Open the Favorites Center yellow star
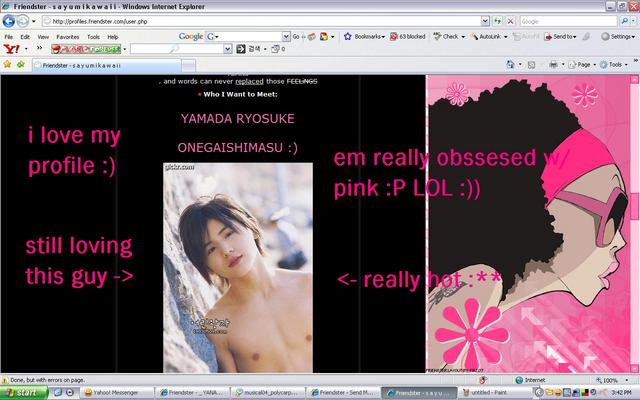Image resolution: width=640 pixels, height=400 pixels. coord(7,64)
